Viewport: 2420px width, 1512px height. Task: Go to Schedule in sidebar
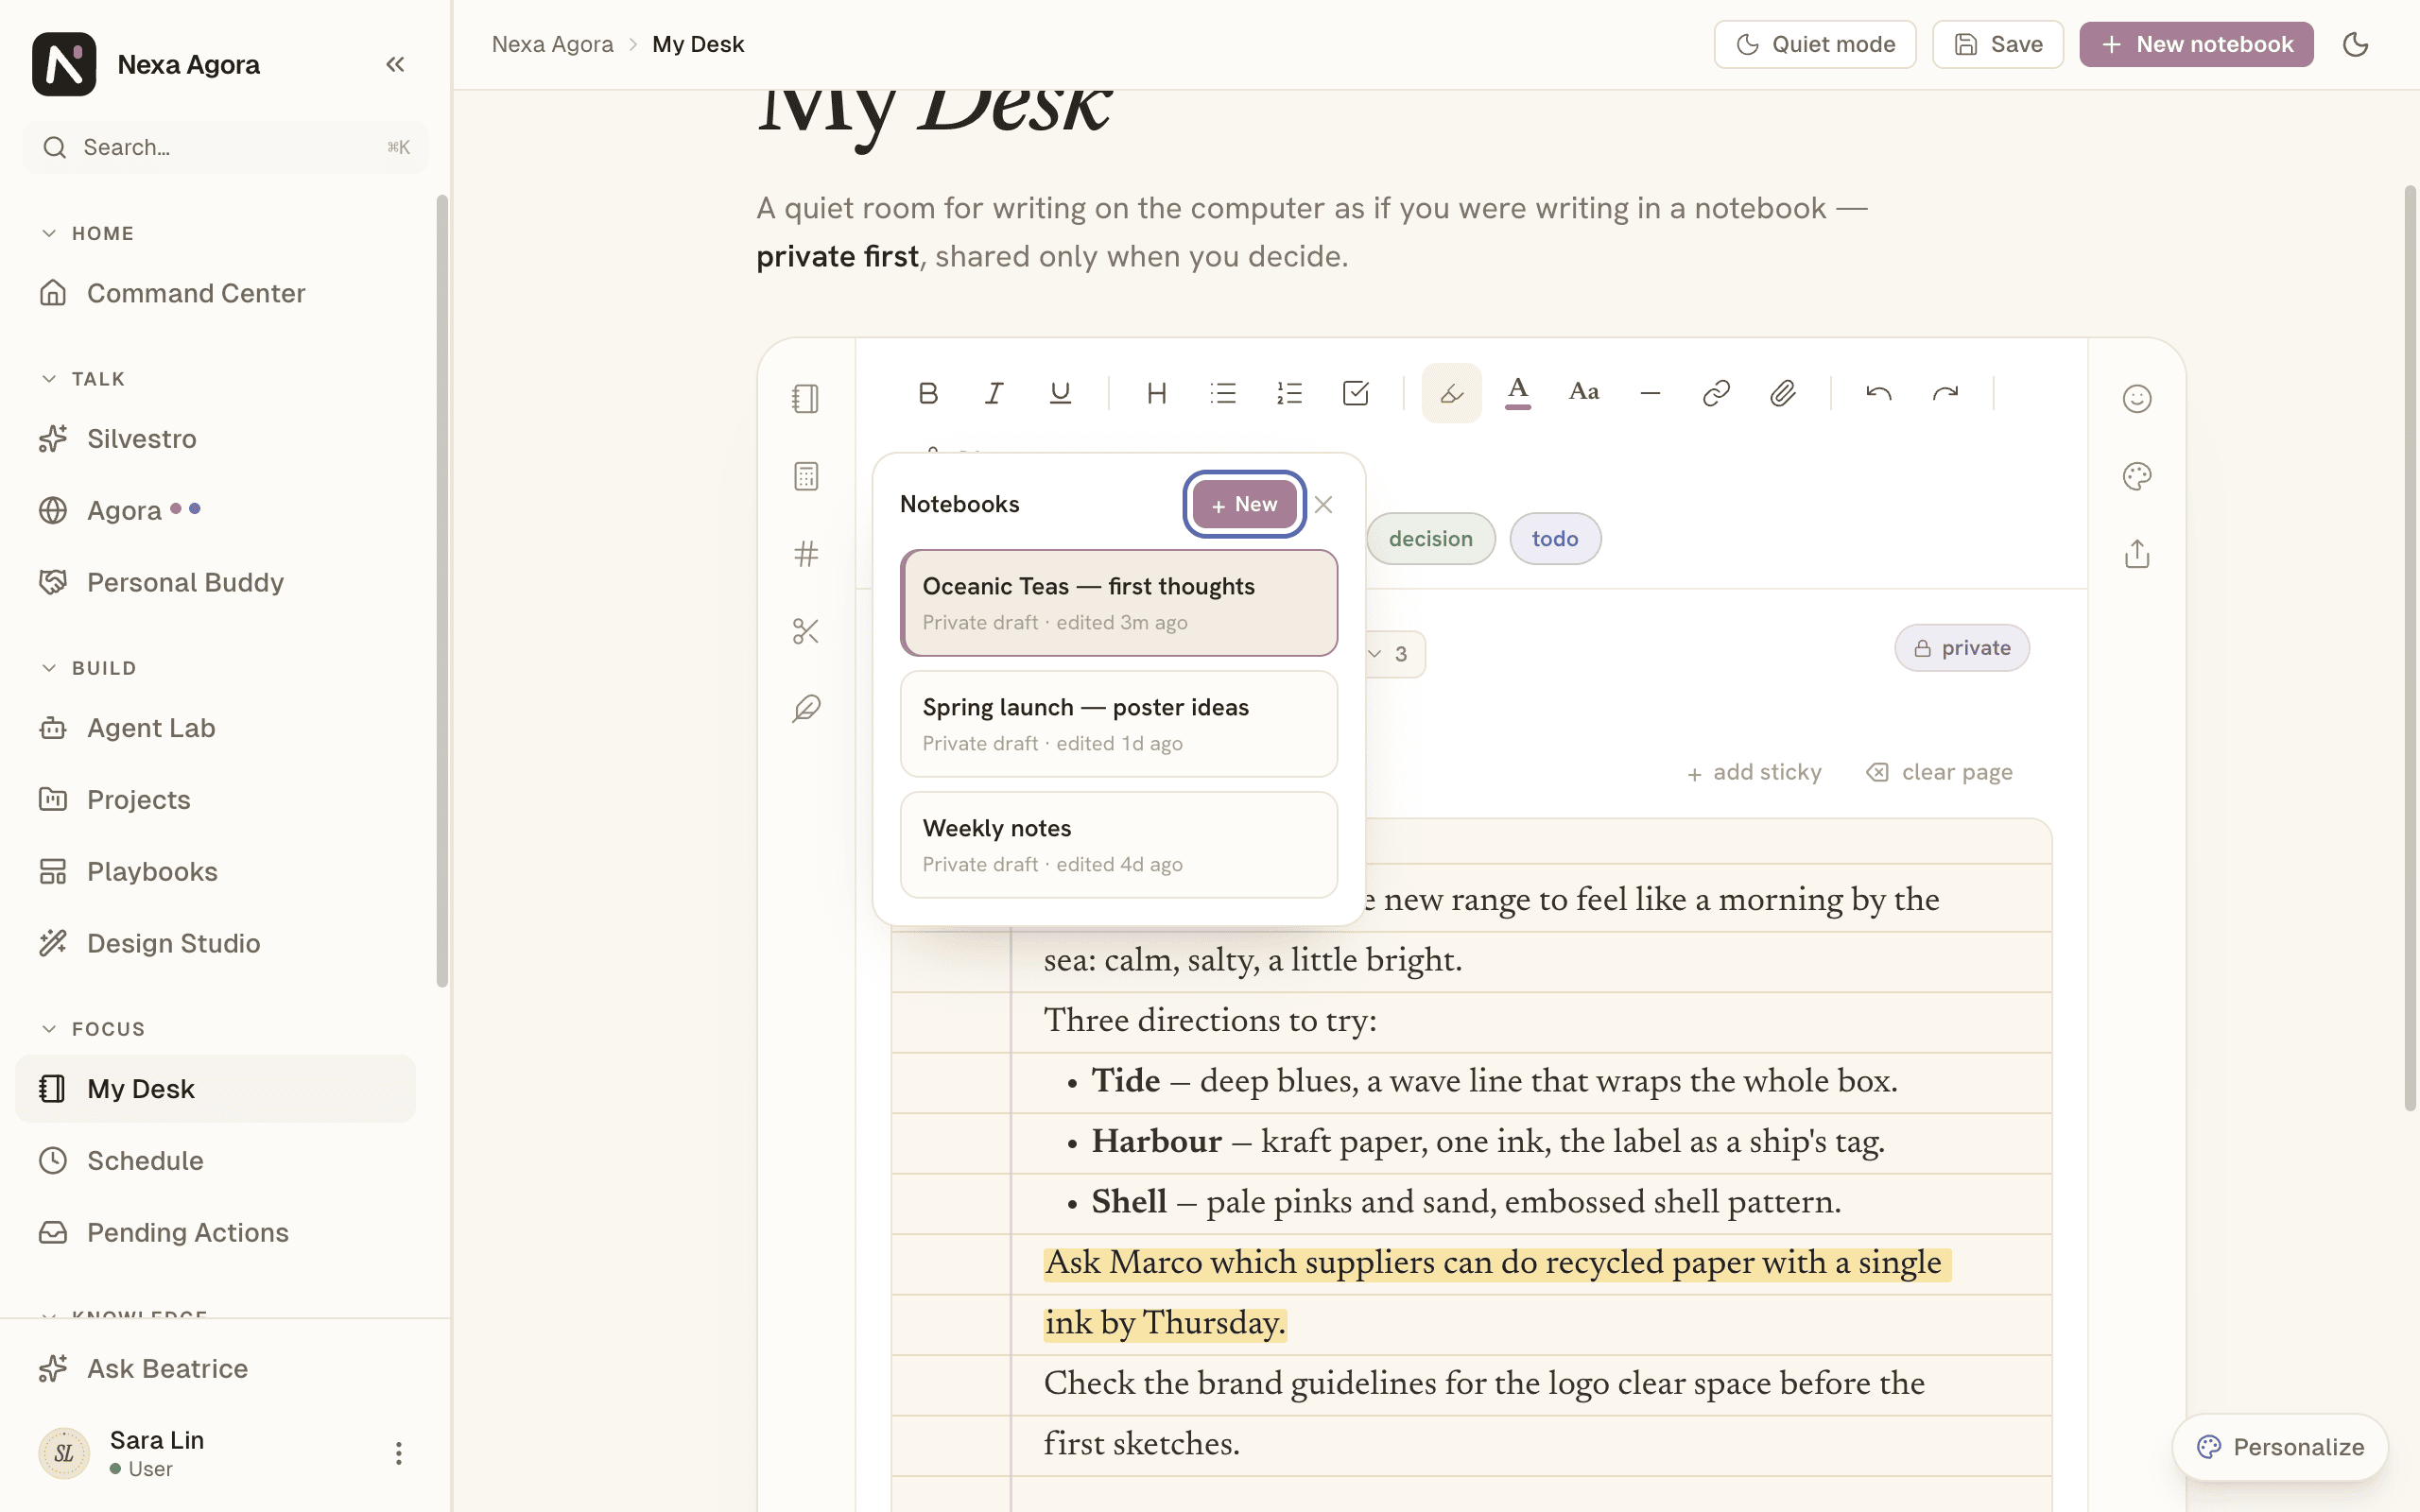tap(215, 1161)
